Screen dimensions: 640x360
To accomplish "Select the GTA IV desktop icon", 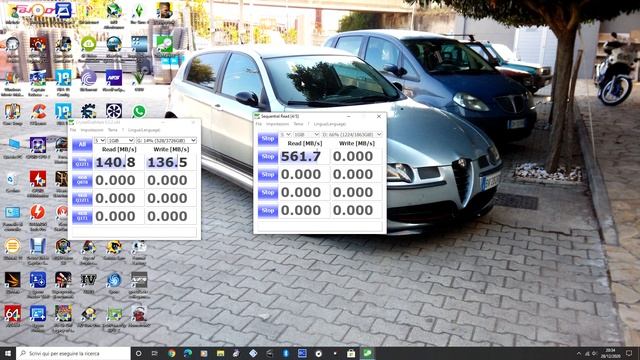I will point(89,280).
